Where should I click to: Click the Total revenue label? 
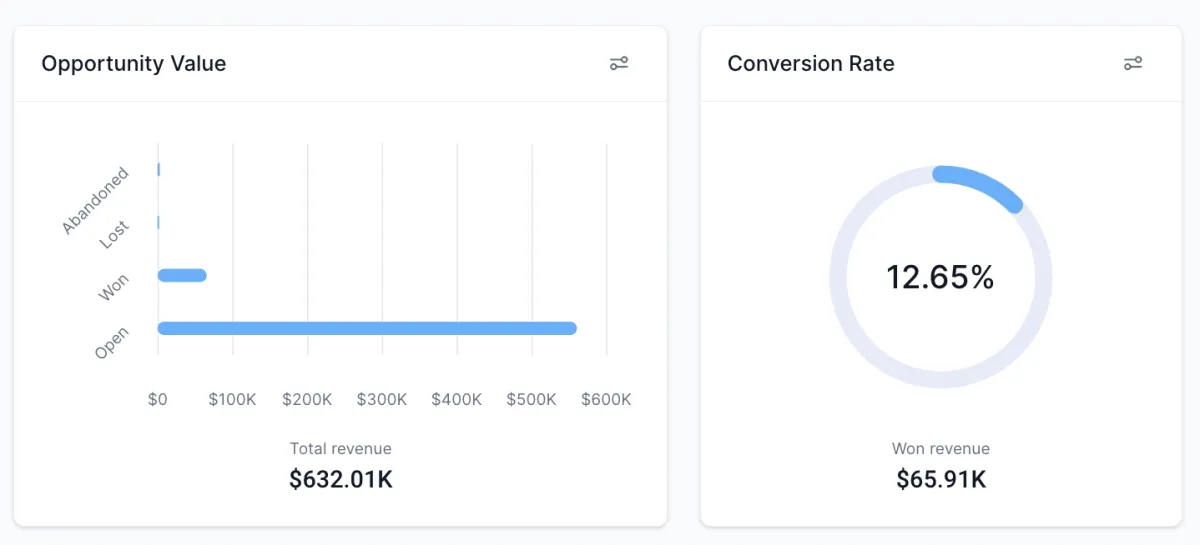(341, 448)
